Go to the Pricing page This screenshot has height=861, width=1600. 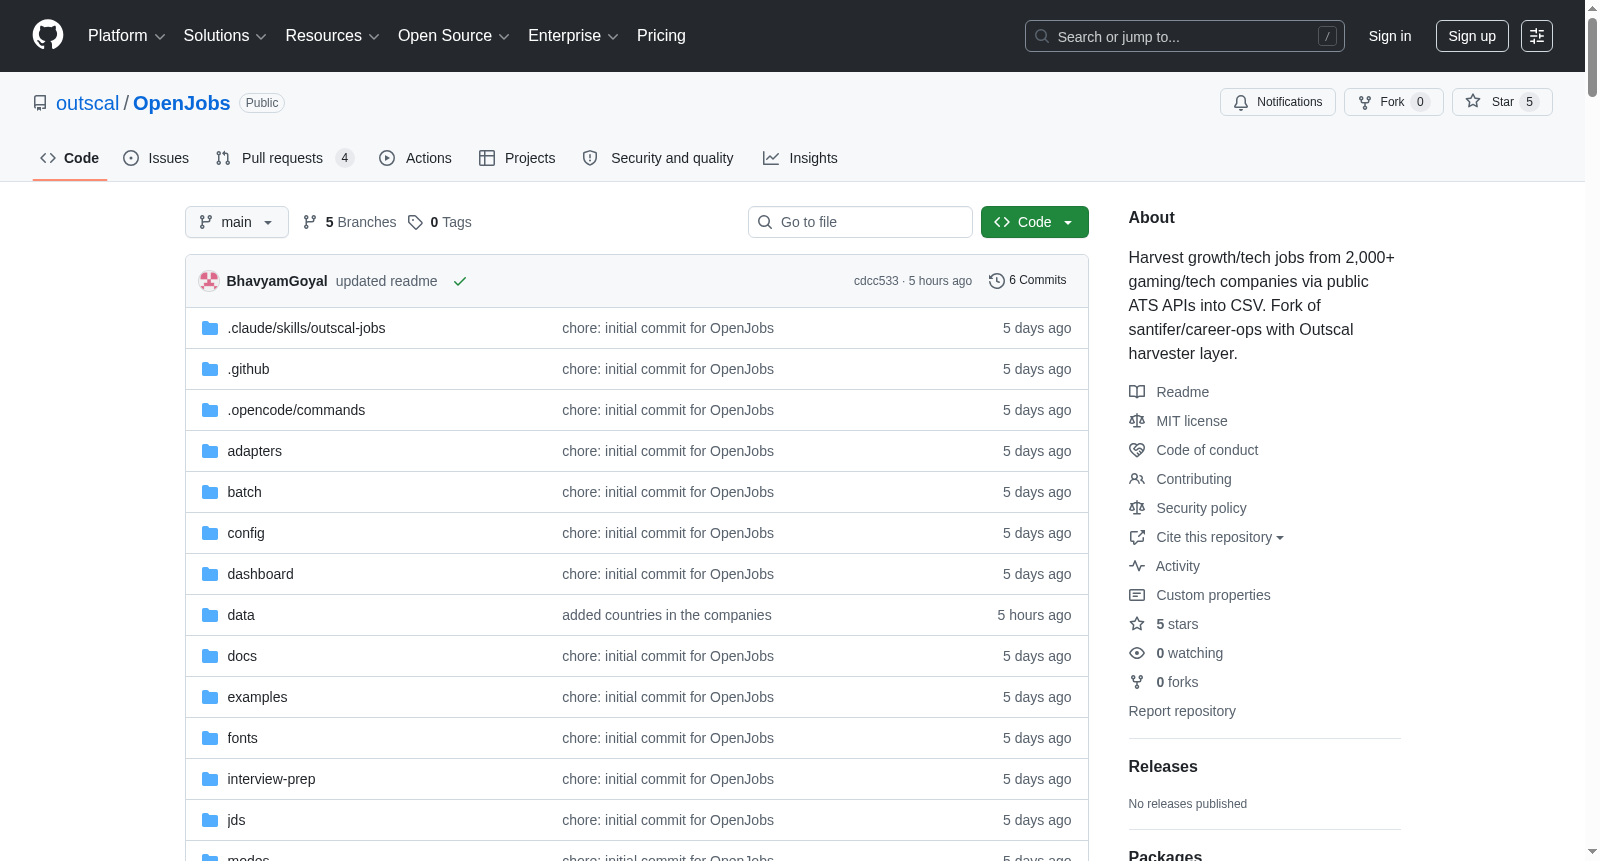coord(661,36)
